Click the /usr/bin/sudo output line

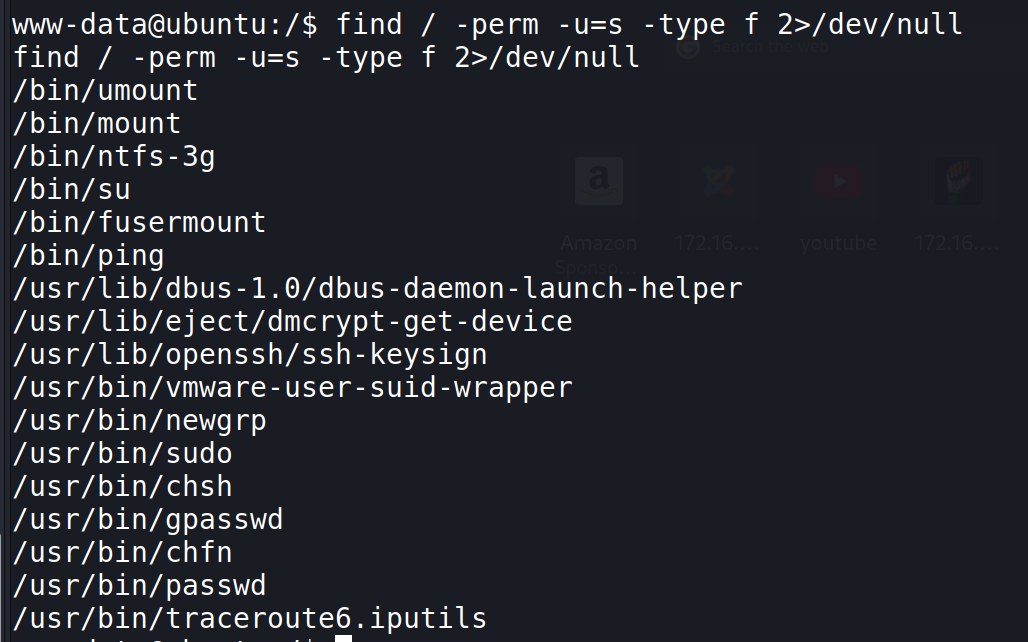[x=123, y=454]
